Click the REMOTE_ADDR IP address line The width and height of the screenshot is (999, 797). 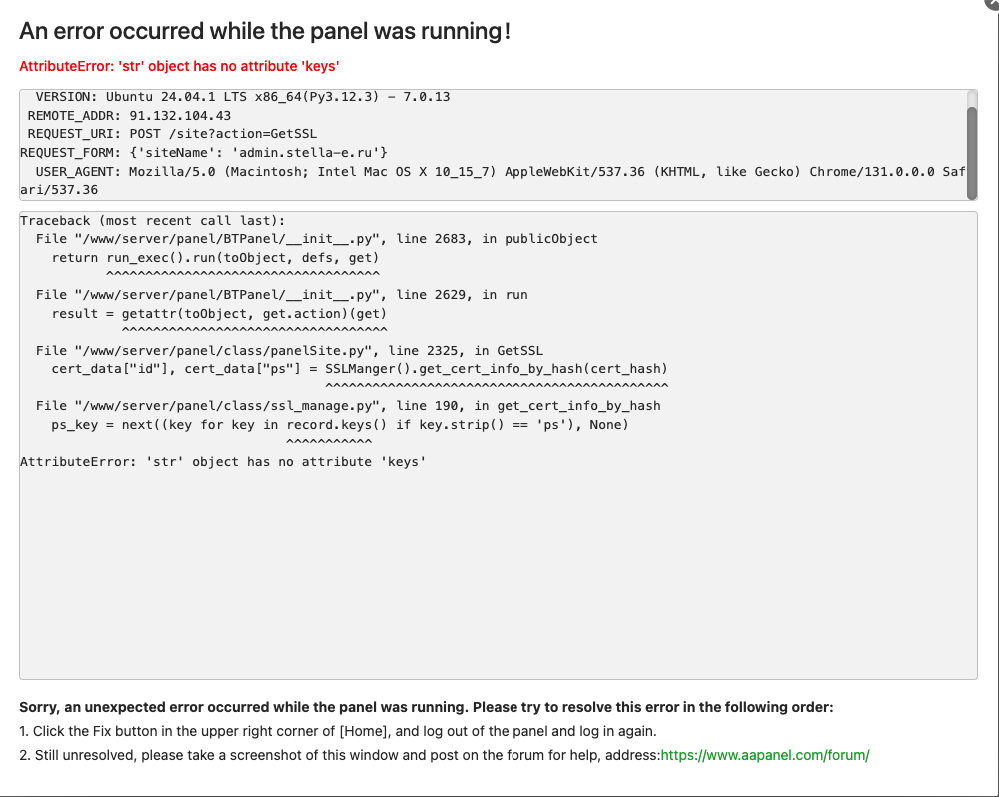click(x=129, y=116)
